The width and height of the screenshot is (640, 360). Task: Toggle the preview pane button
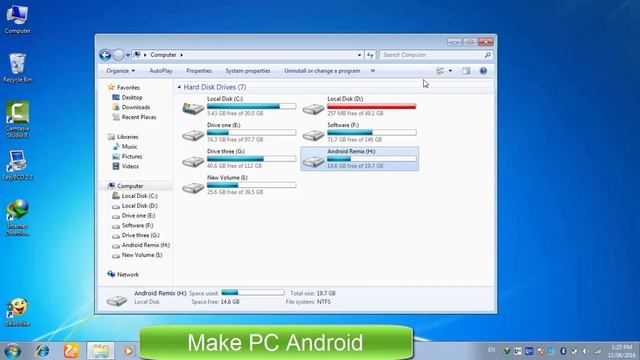click(x=466, y=71)
